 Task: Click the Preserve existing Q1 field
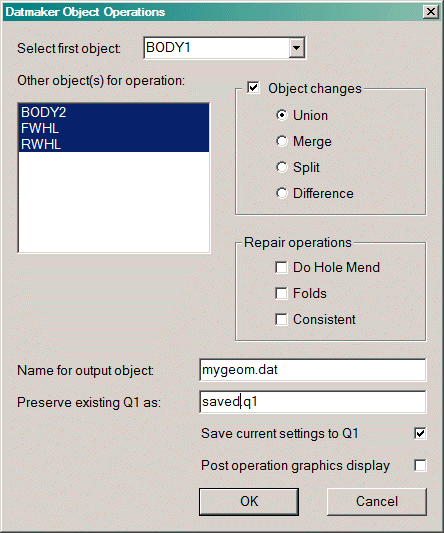tap(312, 402)
